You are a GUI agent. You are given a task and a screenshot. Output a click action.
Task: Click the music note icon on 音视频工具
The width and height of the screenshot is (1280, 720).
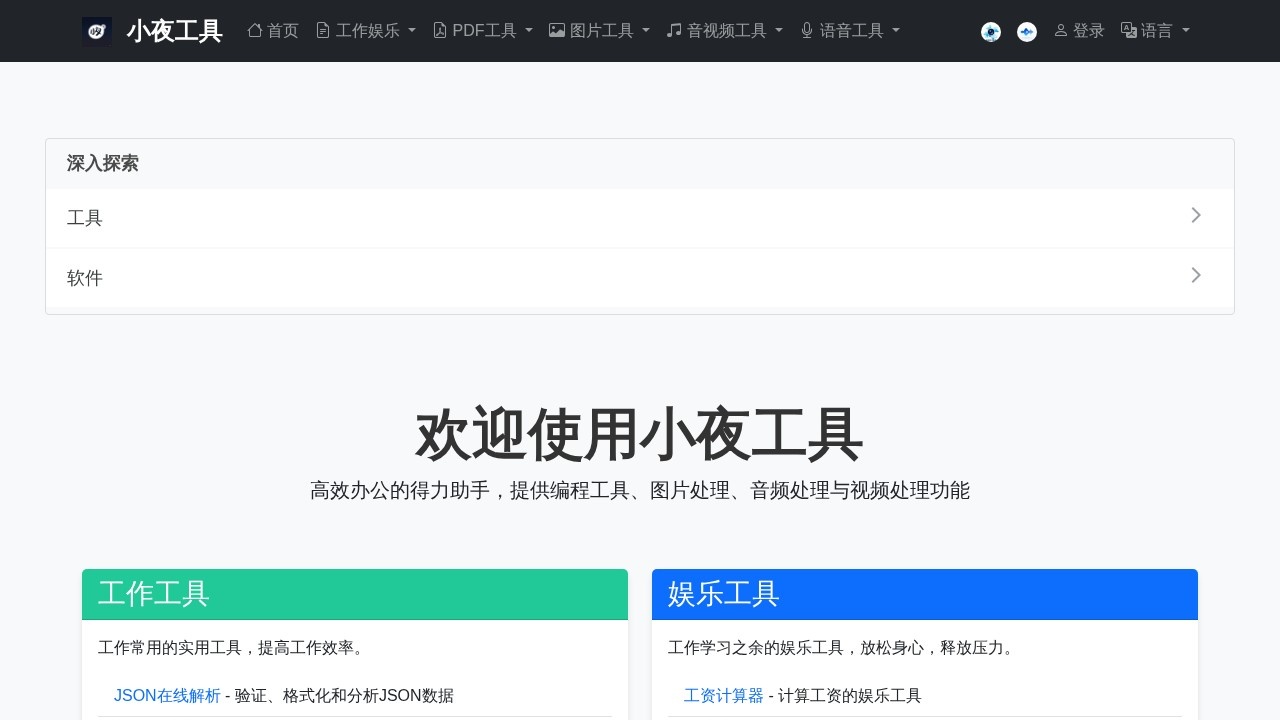click(x=673, y=30)
